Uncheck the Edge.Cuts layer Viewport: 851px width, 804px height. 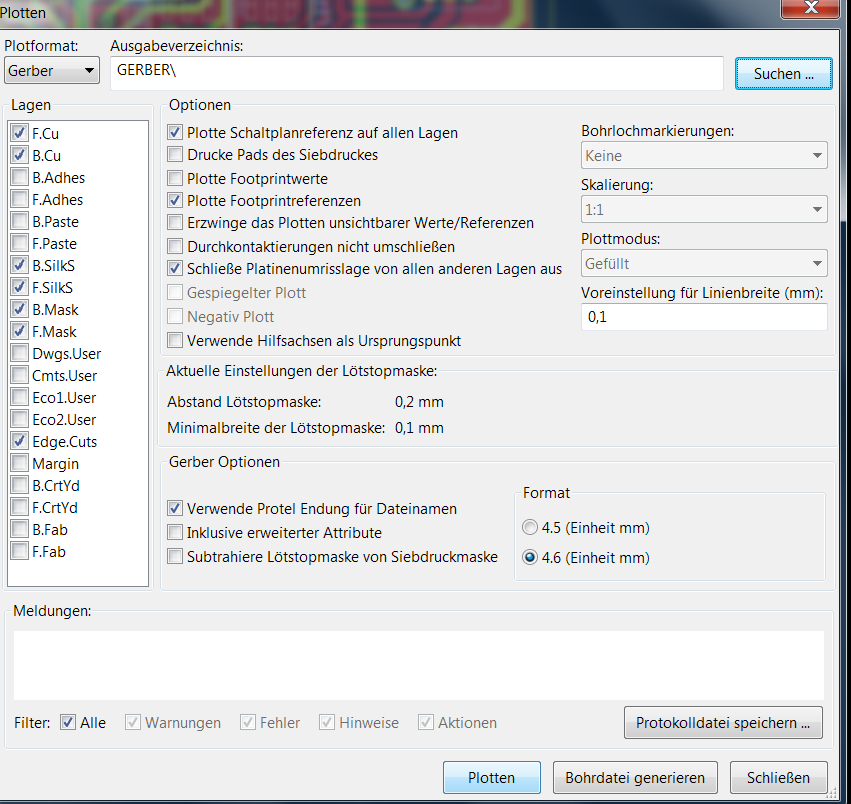click(20, 441)
